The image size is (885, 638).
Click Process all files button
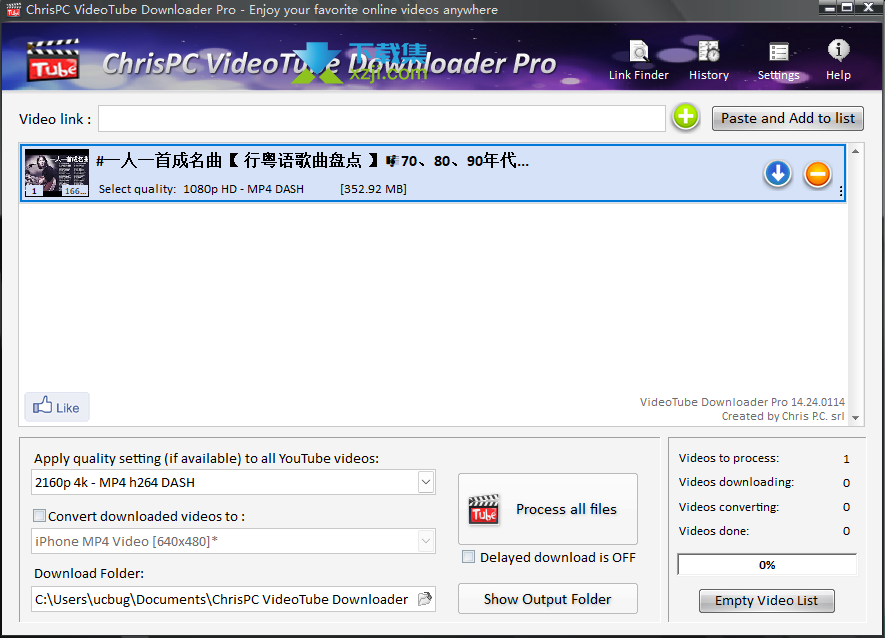[x=548, y=509]
